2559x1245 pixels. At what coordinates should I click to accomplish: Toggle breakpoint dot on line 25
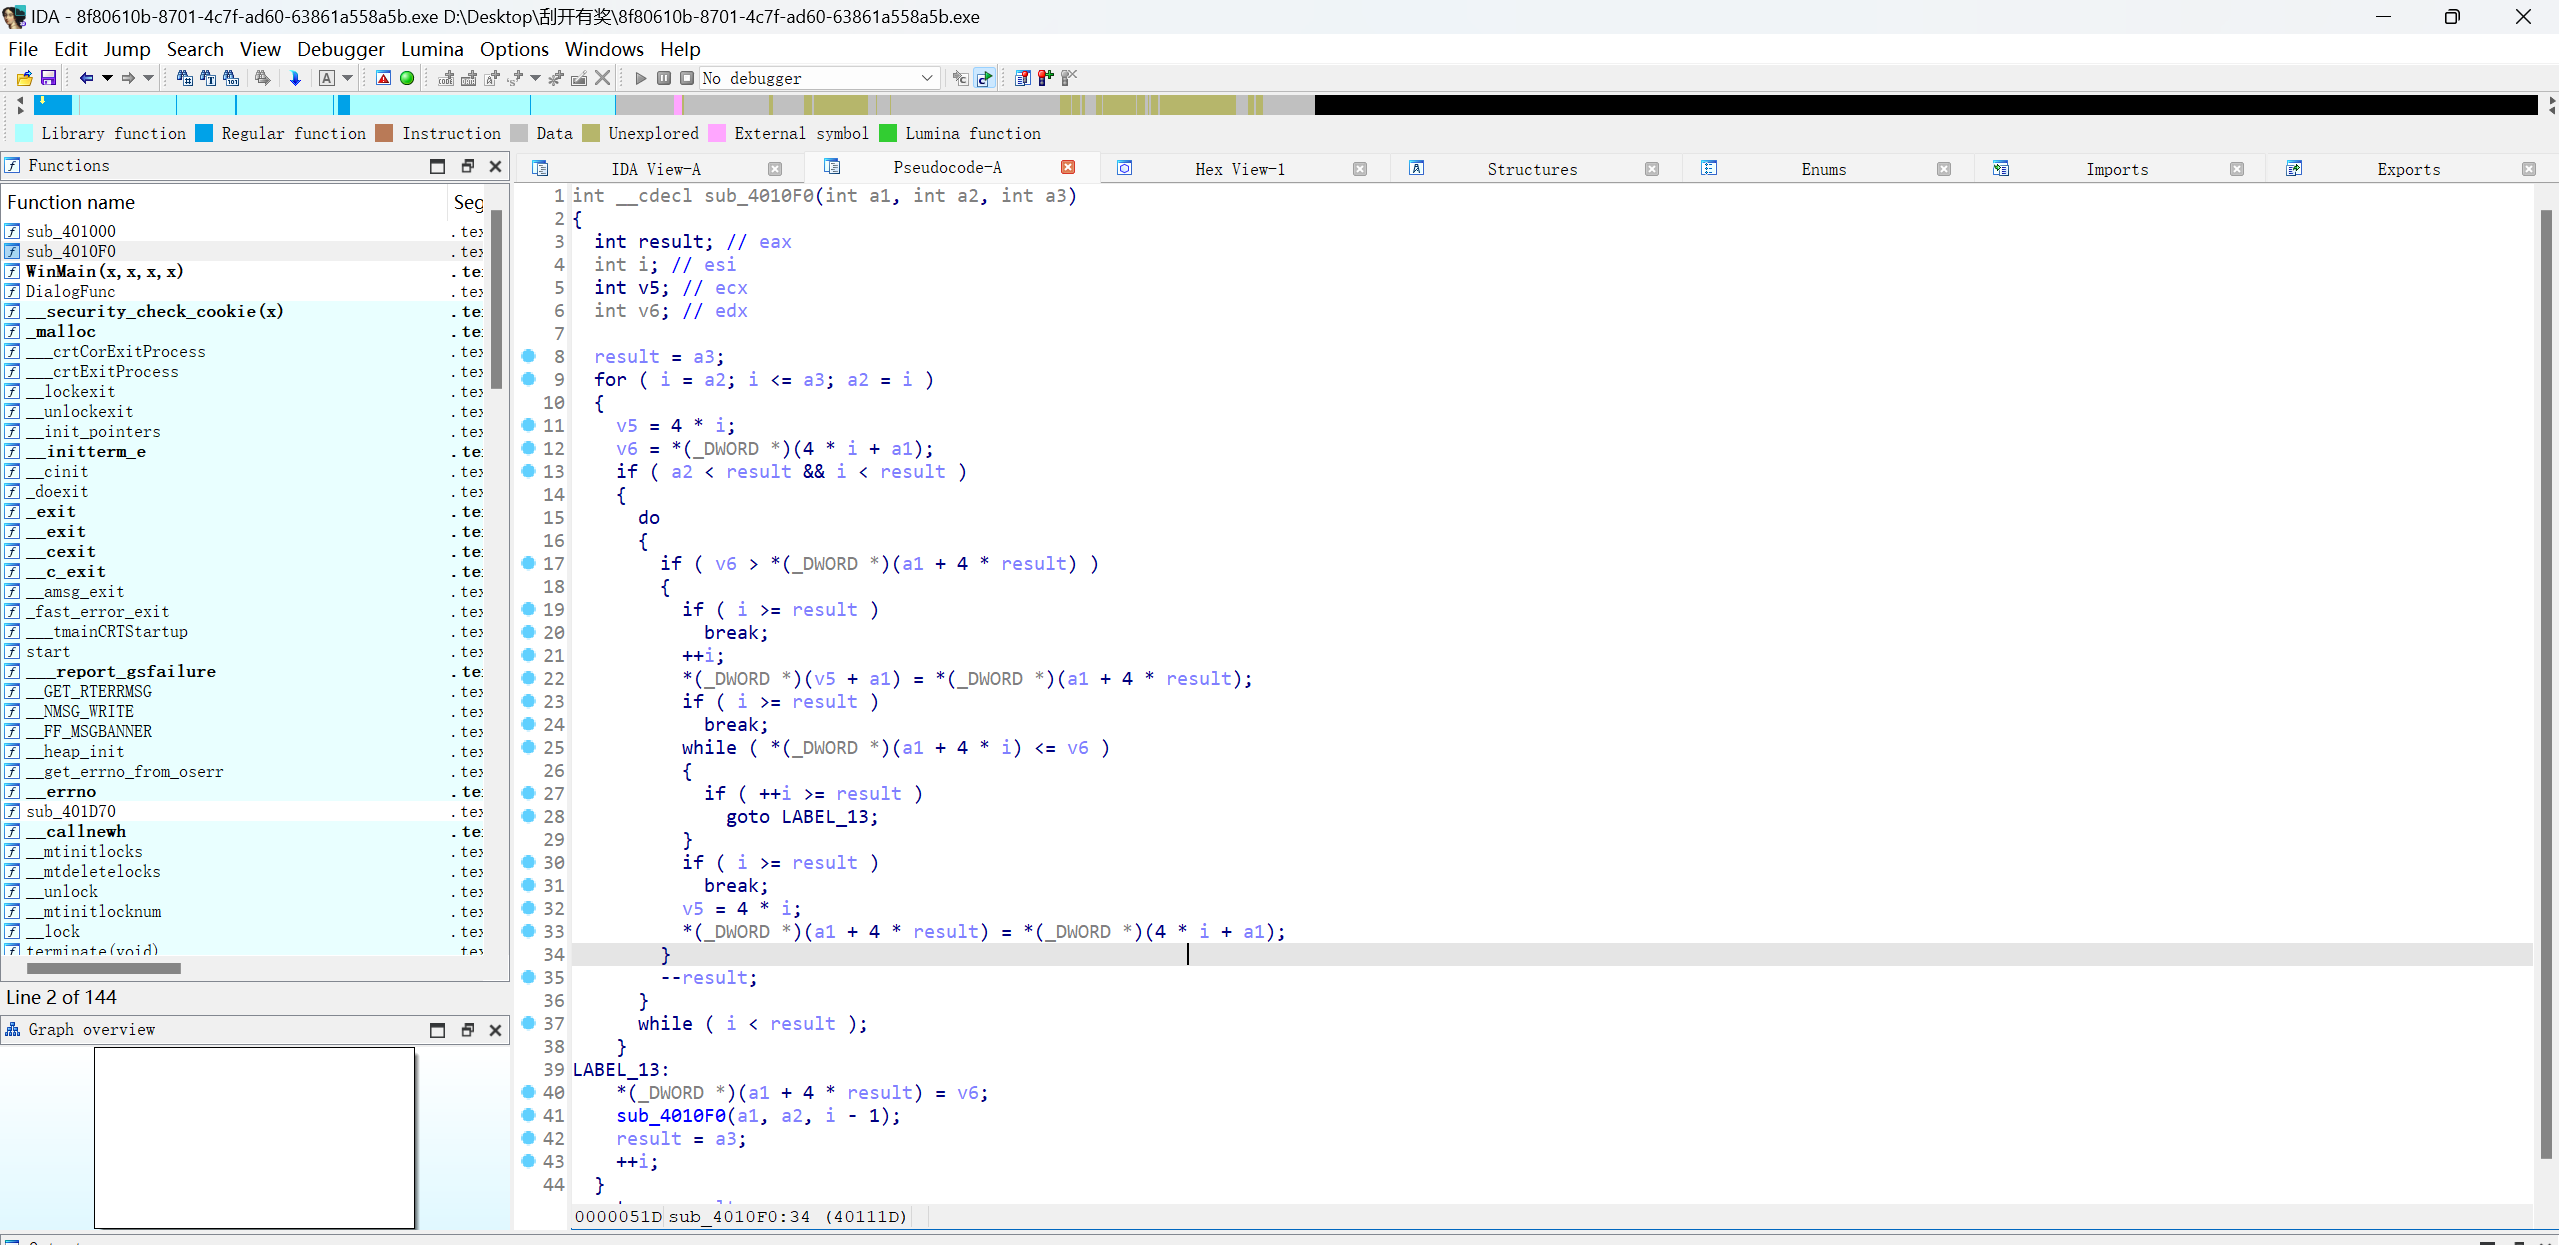point(528,747)
